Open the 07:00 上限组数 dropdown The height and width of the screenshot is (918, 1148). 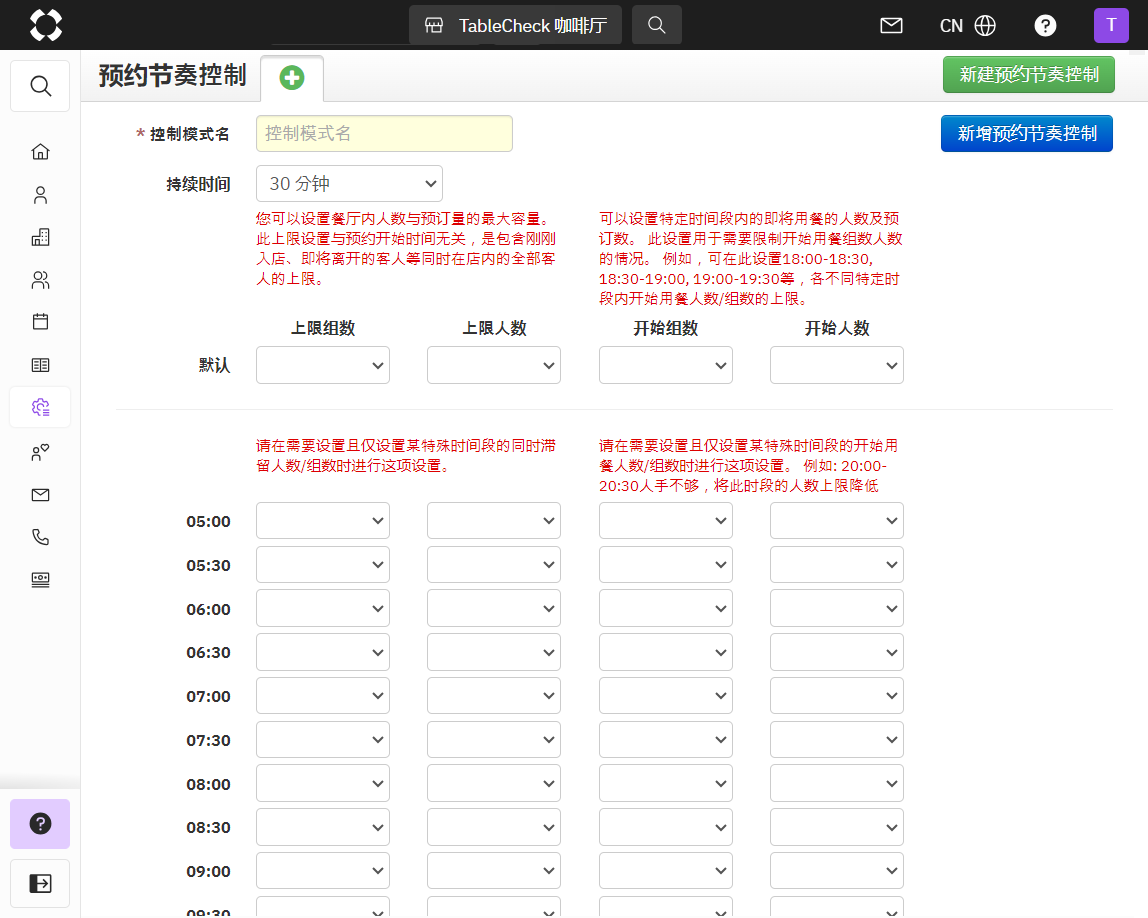(323, 695)
